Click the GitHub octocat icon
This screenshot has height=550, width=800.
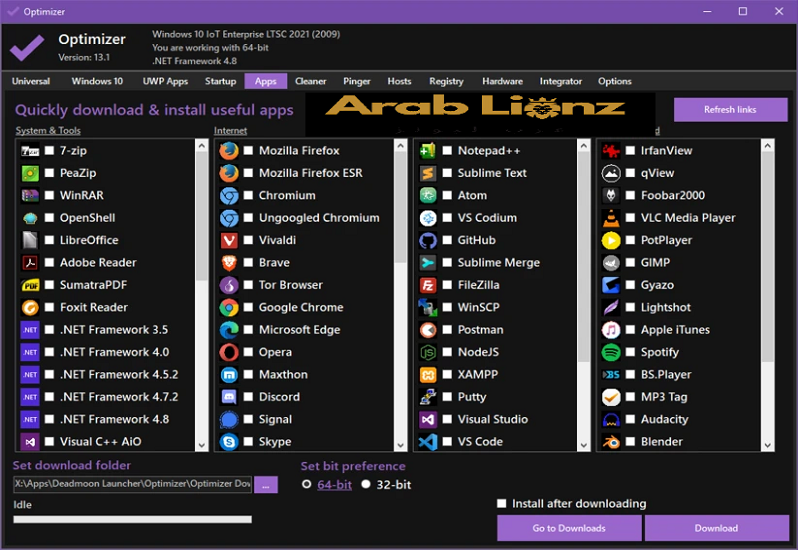[428, 240]
